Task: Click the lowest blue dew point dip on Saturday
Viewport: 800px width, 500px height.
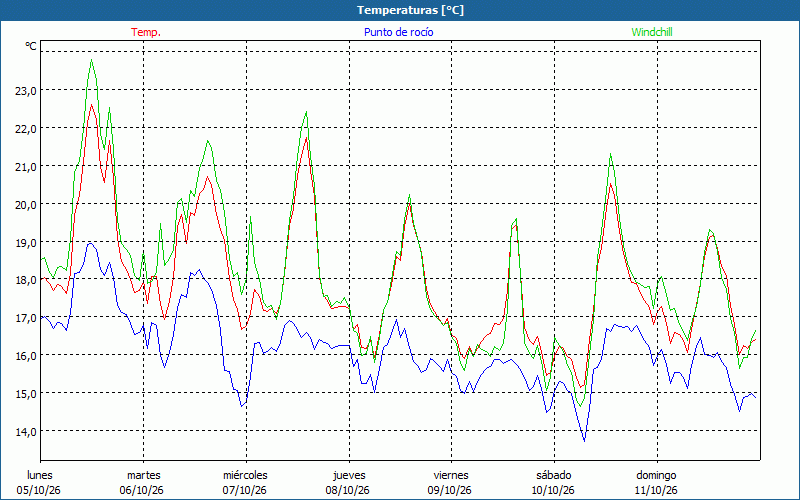Action: (584, 440)
